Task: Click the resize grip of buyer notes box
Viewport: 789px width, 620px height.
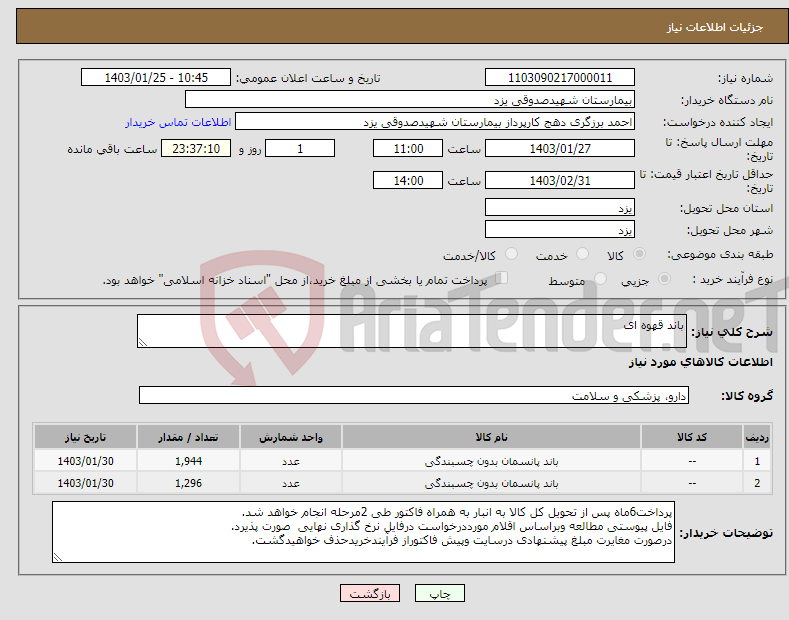Action: 58,557
